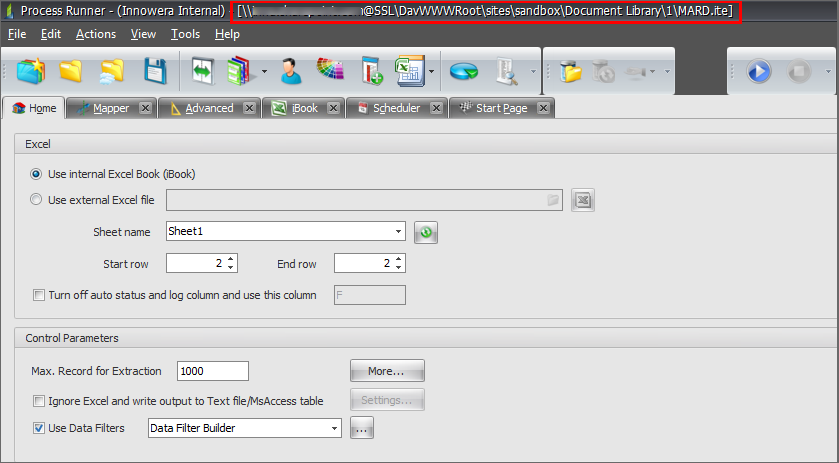Select Use external Excel file option
This screenshot has width=839, height=463.
(37, 200)
